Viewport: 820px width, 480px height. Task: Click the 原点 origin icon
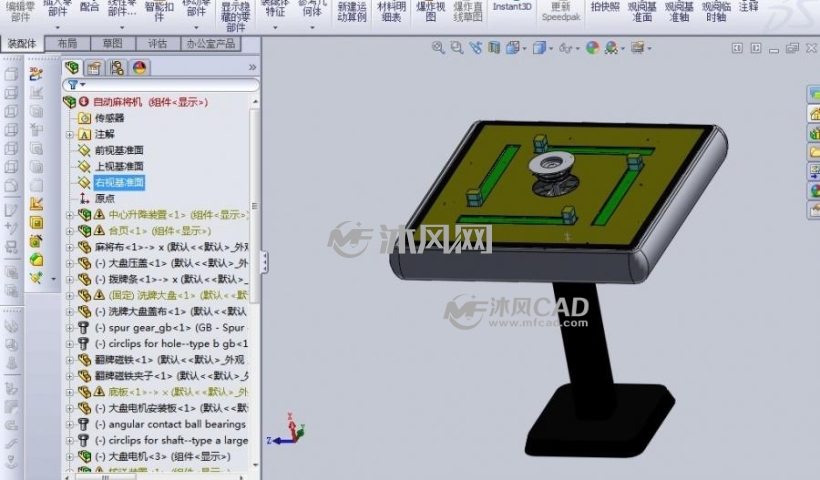pos(84,198)
